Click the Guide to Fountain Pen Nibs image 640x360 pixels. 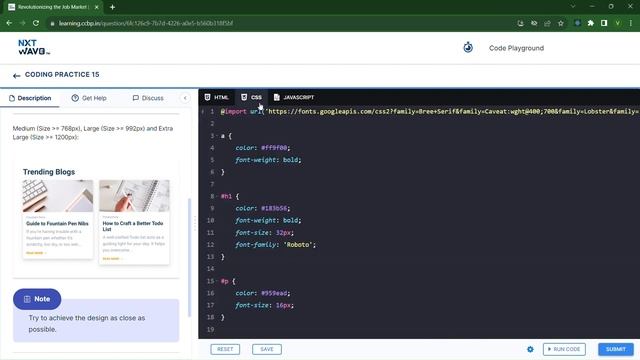[x=58, y=196]
